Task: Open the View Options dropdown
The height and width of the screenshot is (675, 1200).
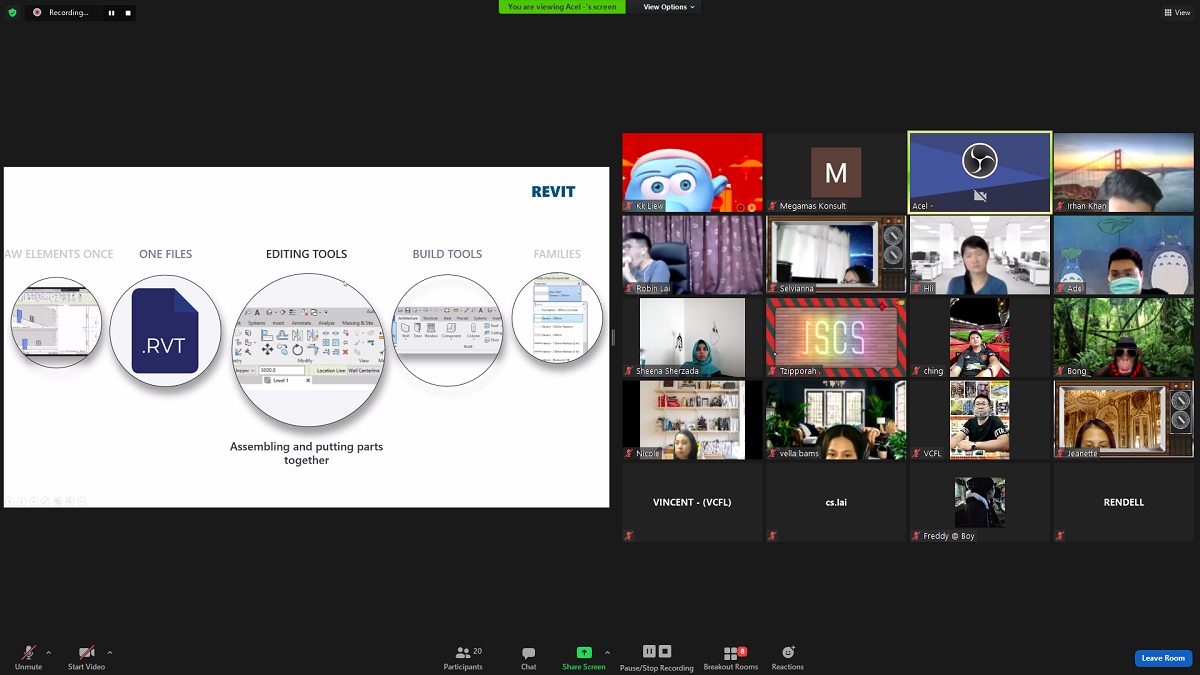Action: 669,7
